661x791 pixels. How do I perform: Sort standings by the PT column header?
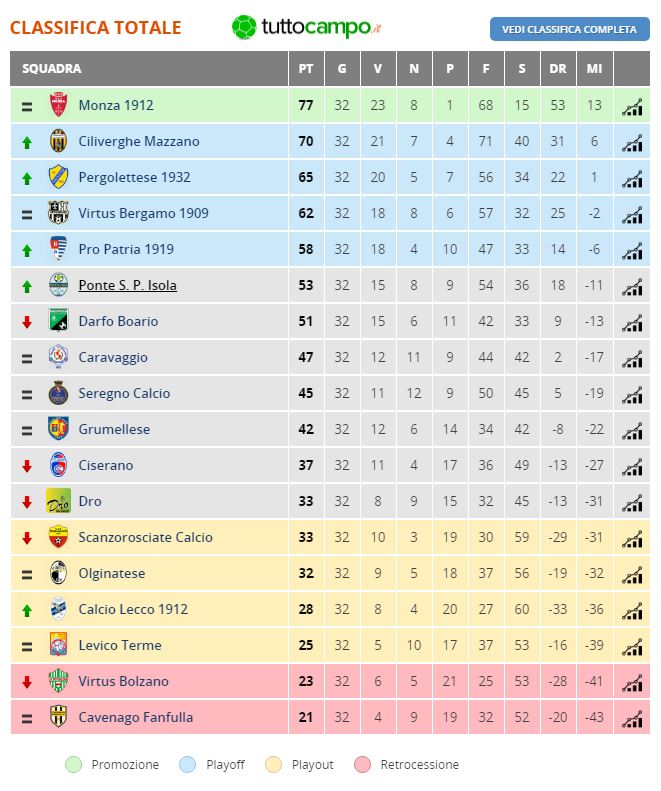tap(306, 69)
